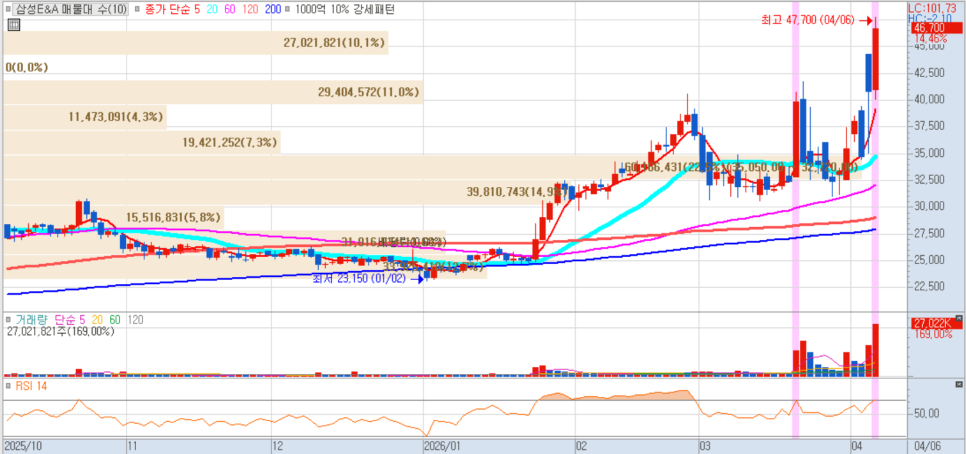The width and height of the screenshot is (966, 454).
Task: Click the 19,421,252(7.3%) volume profile bar
Action: (142, 142)
